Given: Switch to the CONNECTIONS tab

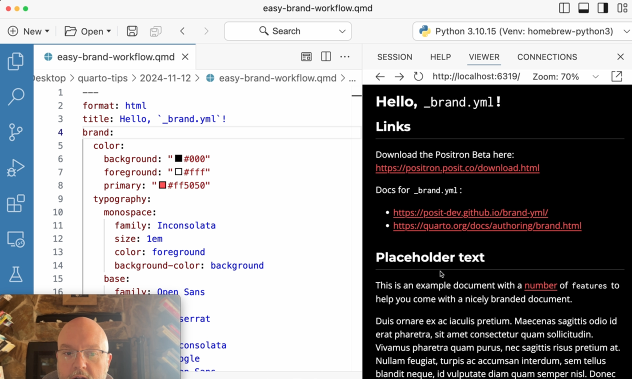Looking at the screenshot, I should pos(547,57).
